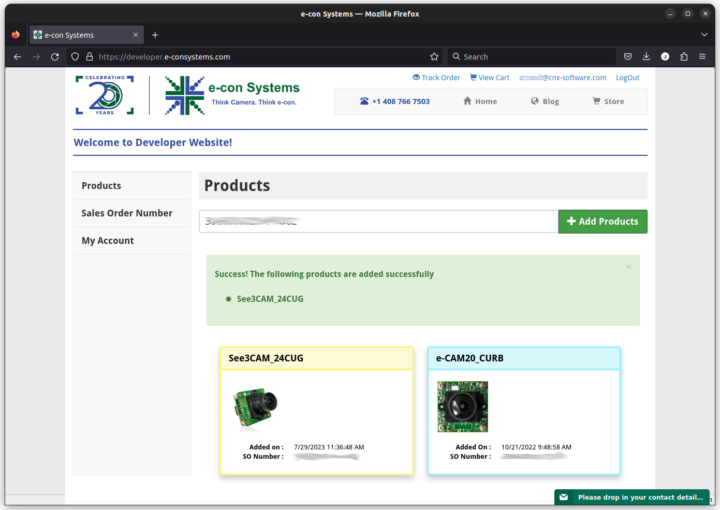Viewport: 720px width, 510px height.
Task: Click the LogOut link
Action: [x=627, y=78]
